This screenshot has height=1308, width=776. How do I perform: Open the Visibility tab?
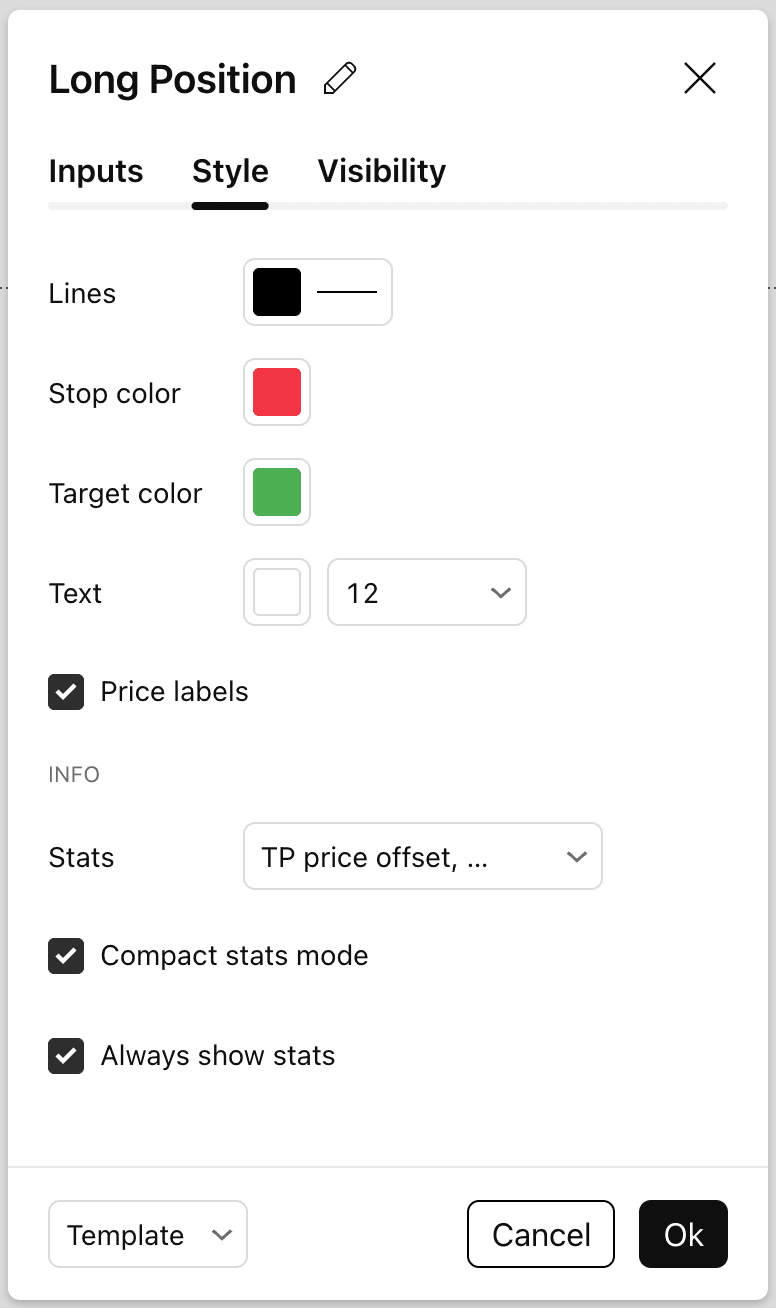381,171
